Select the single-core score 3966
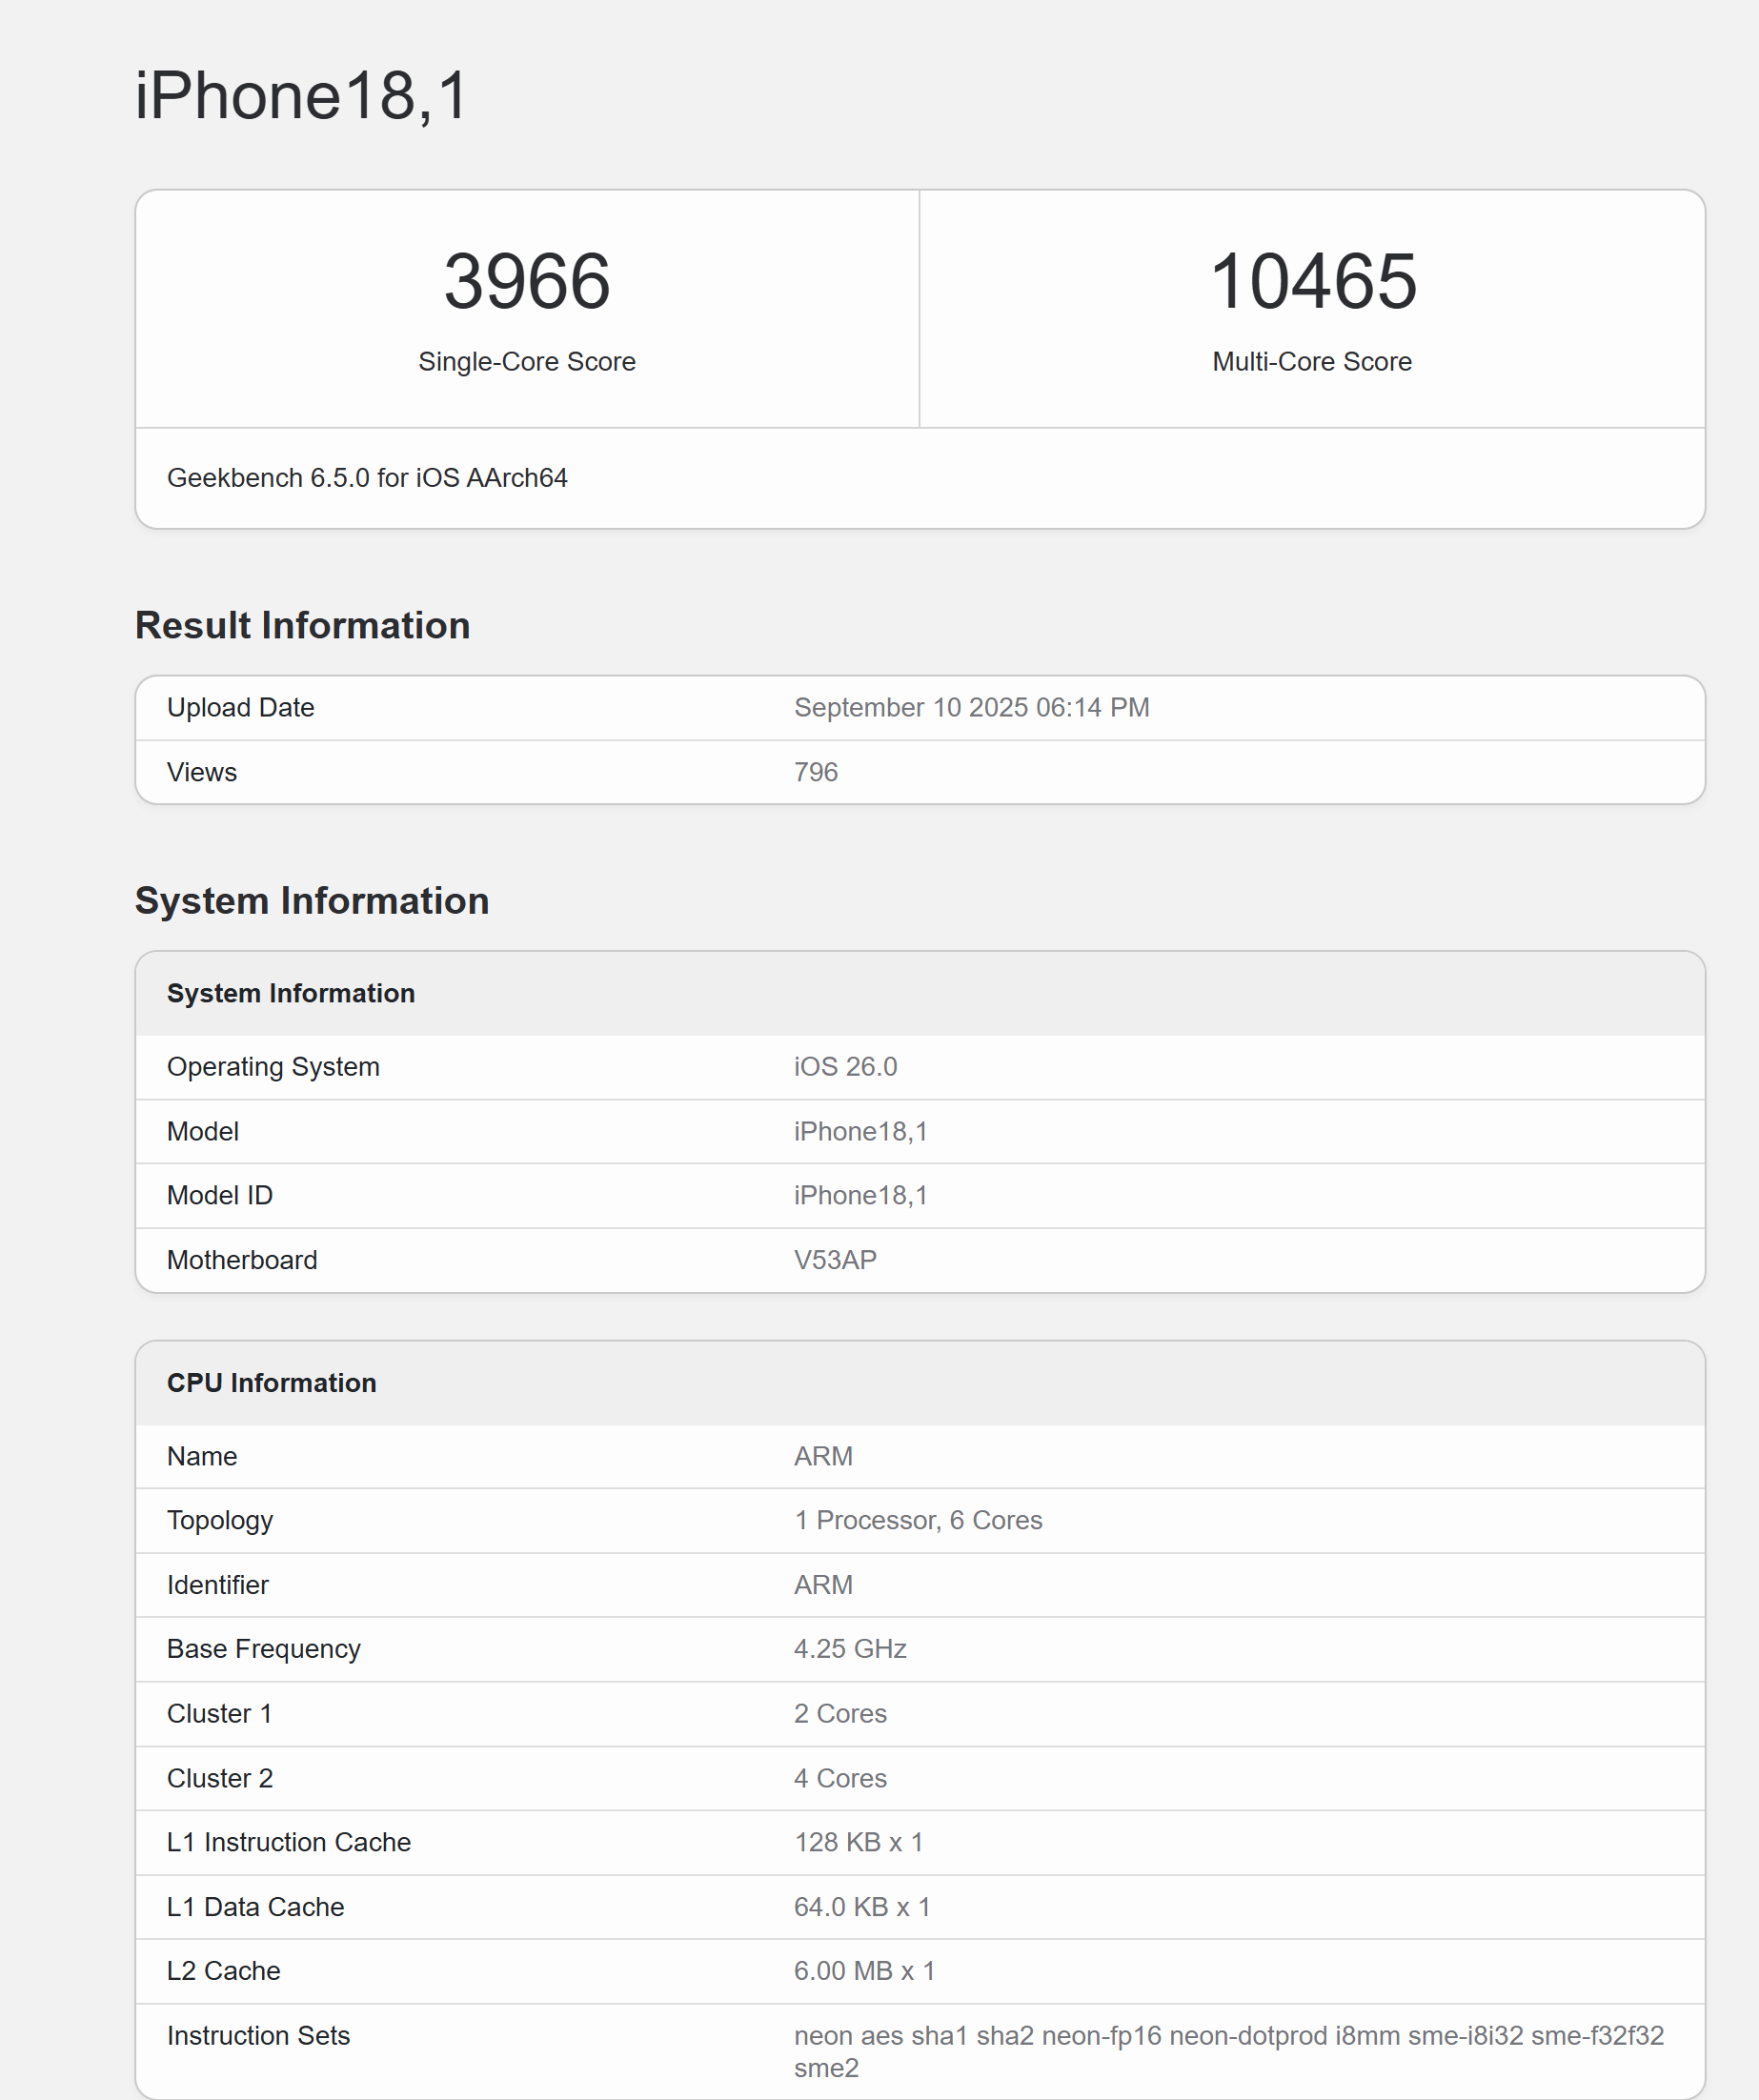1759x2100 pixels. 527,281
